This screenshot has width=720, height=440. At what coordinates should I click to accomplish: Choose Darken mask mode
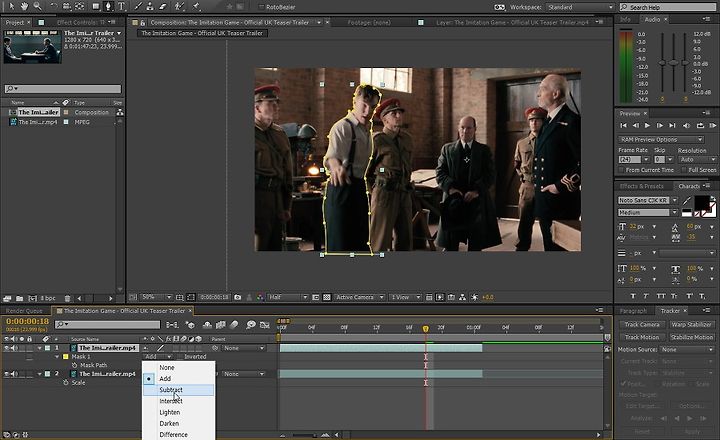(x=178, y=423)
